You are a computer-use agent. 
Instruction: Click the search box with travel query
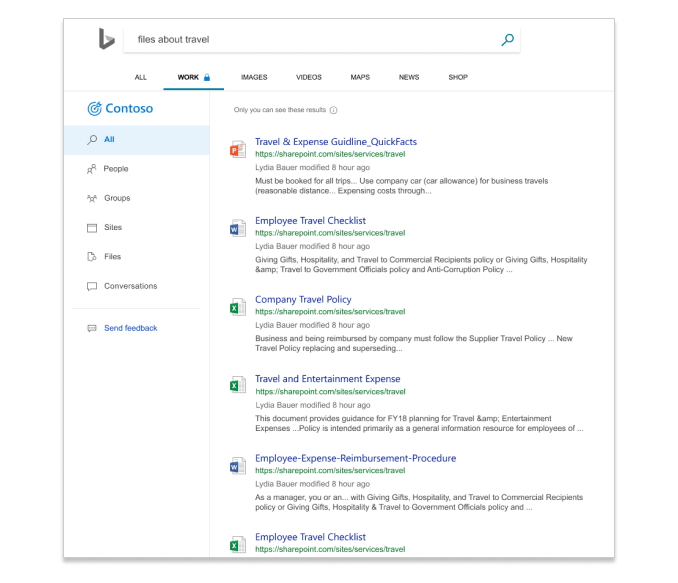(x=310, y=40)
